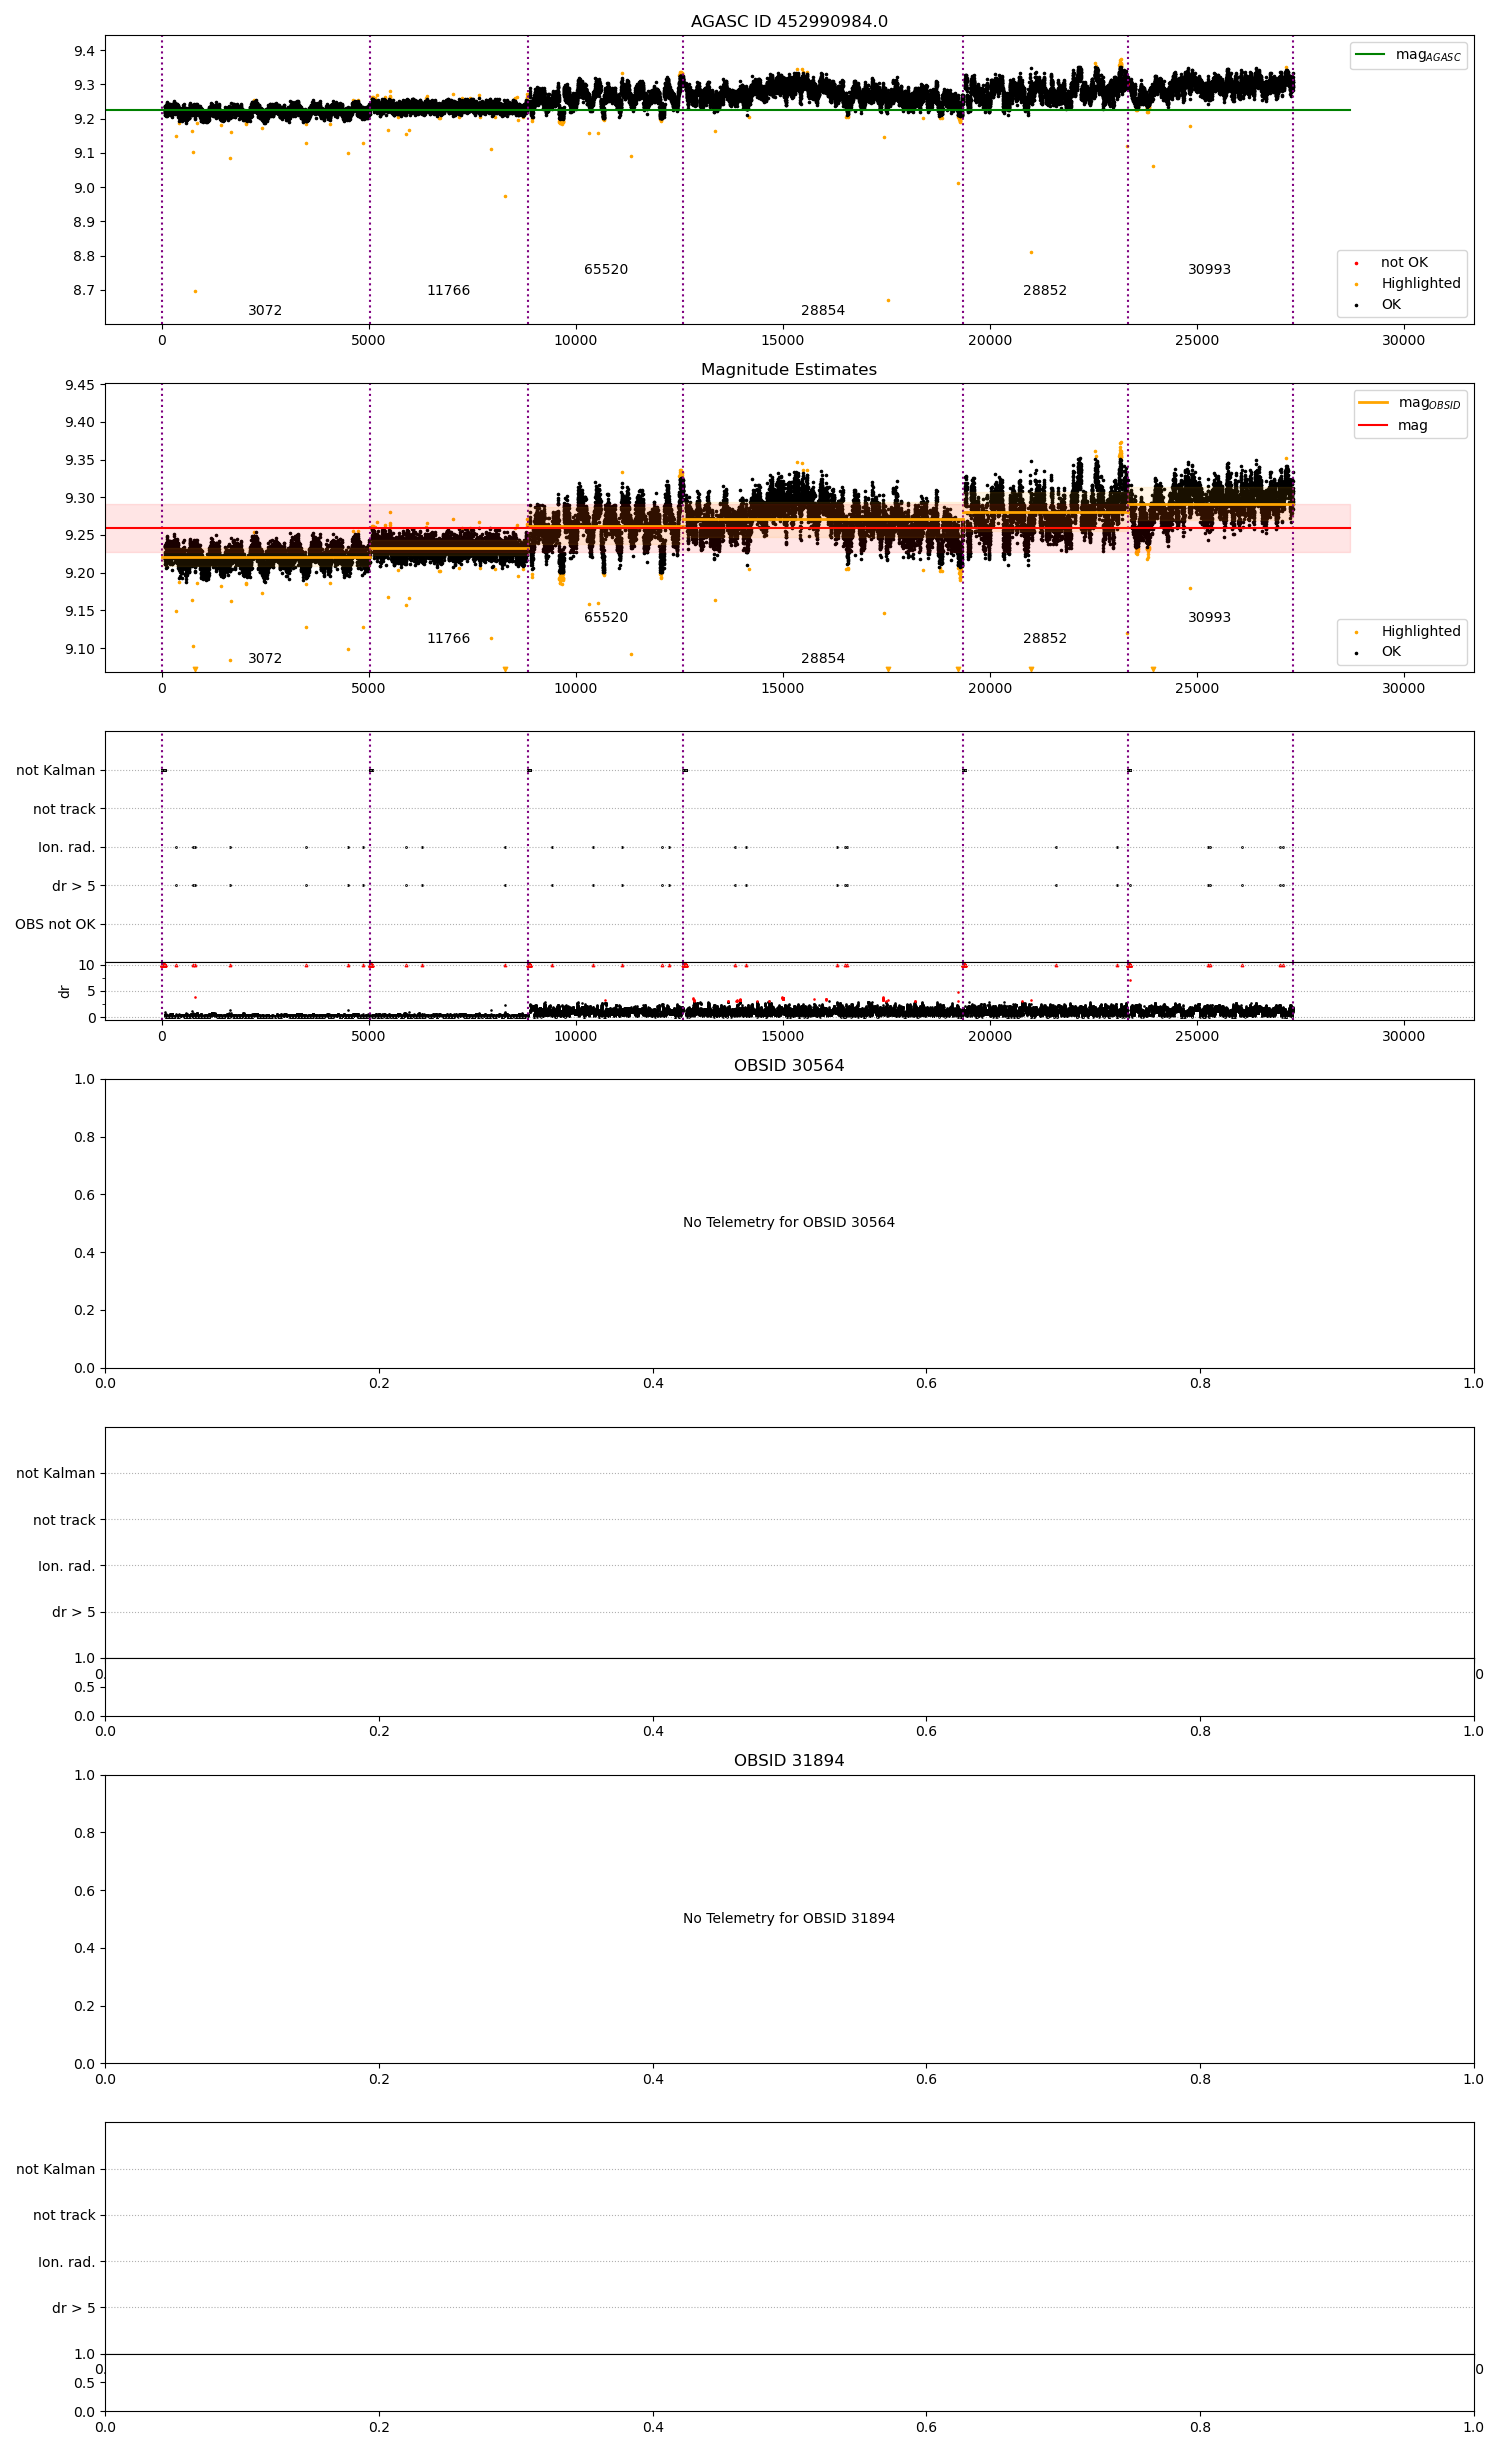The image size is (1500, 2450).
Task: Click the 'OBS not OK' axis label
Action: (55, 924)
